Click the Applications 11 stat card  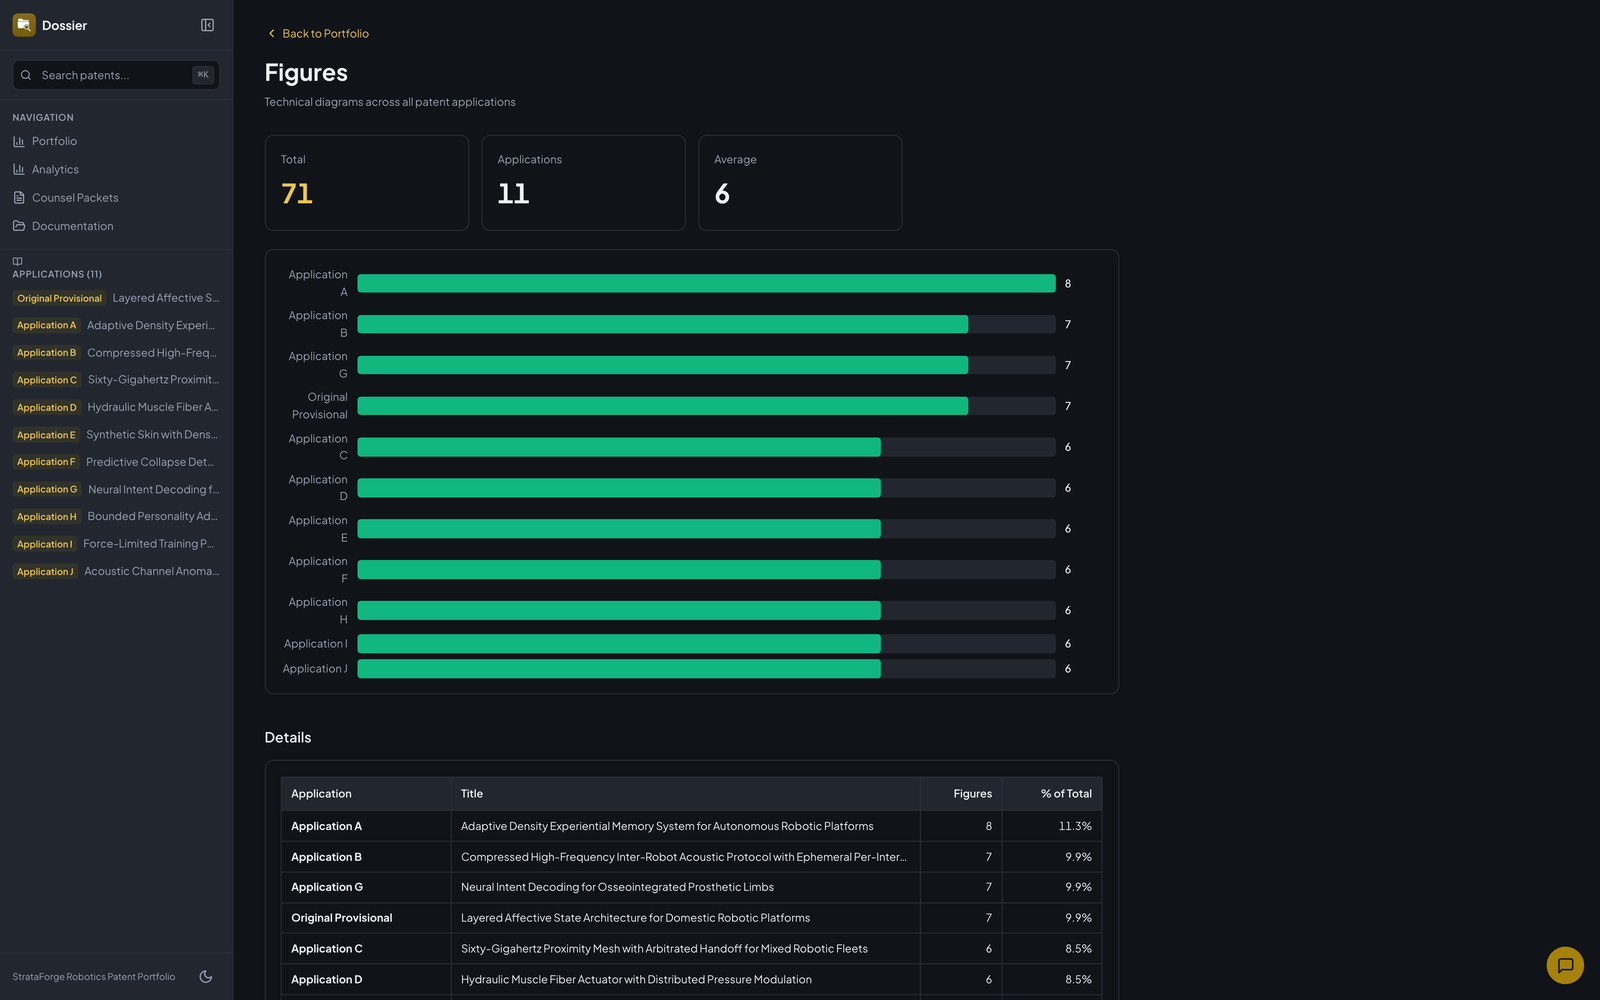pyautogui.click(x=583, y=183)
